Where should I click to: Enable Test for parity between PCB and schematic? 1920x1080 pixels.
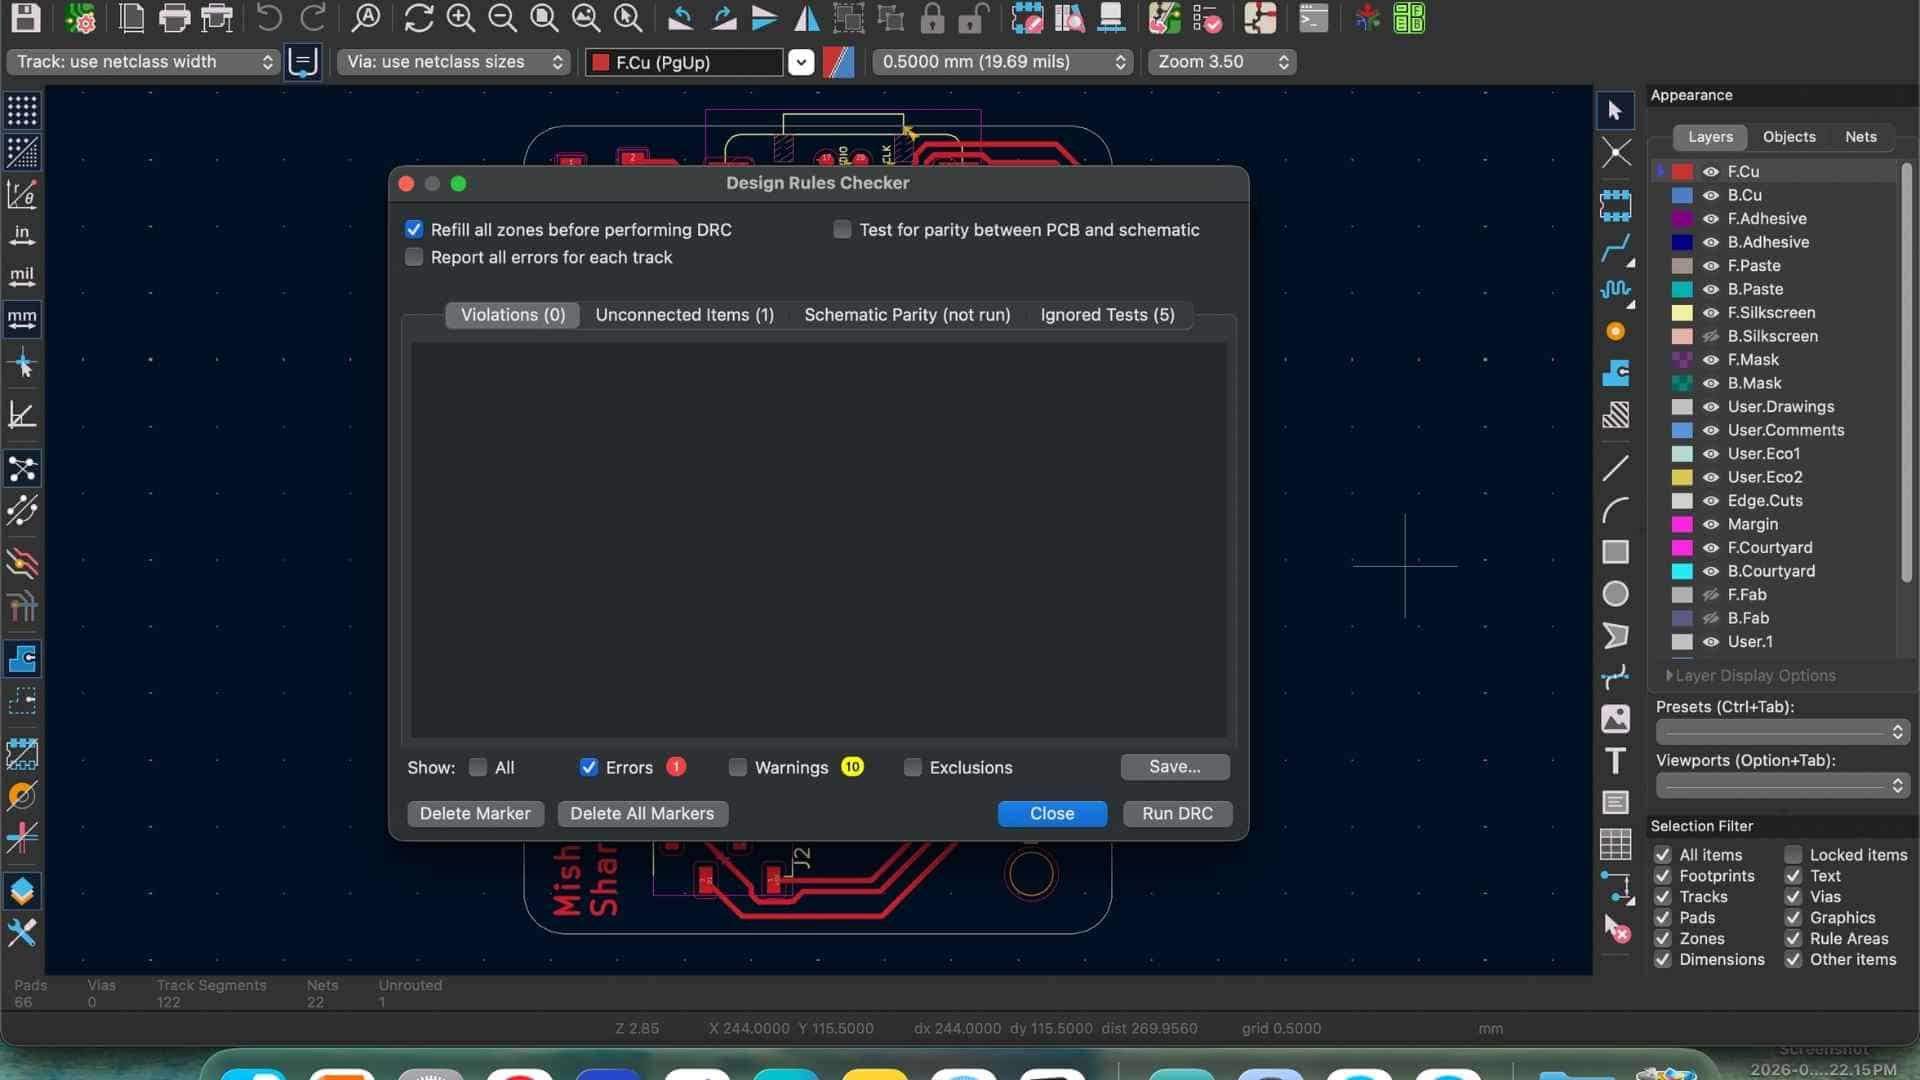[x=842, y=230]
